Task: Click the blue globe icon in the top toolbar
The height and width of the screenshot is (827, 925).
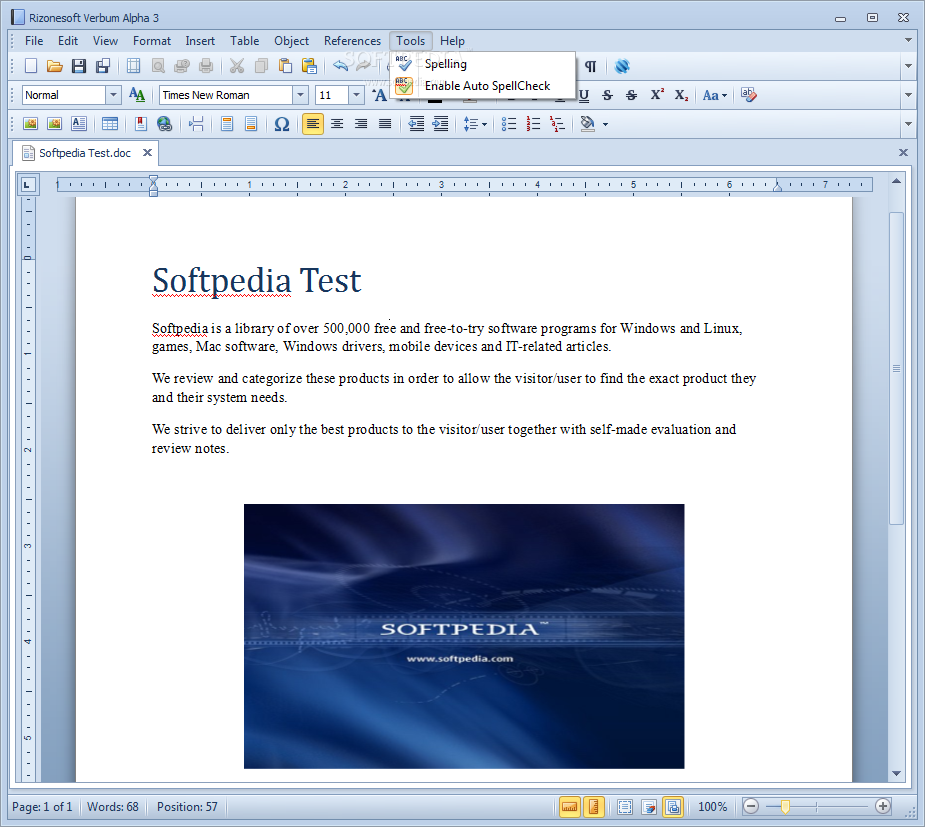Action: click(622, 66)
